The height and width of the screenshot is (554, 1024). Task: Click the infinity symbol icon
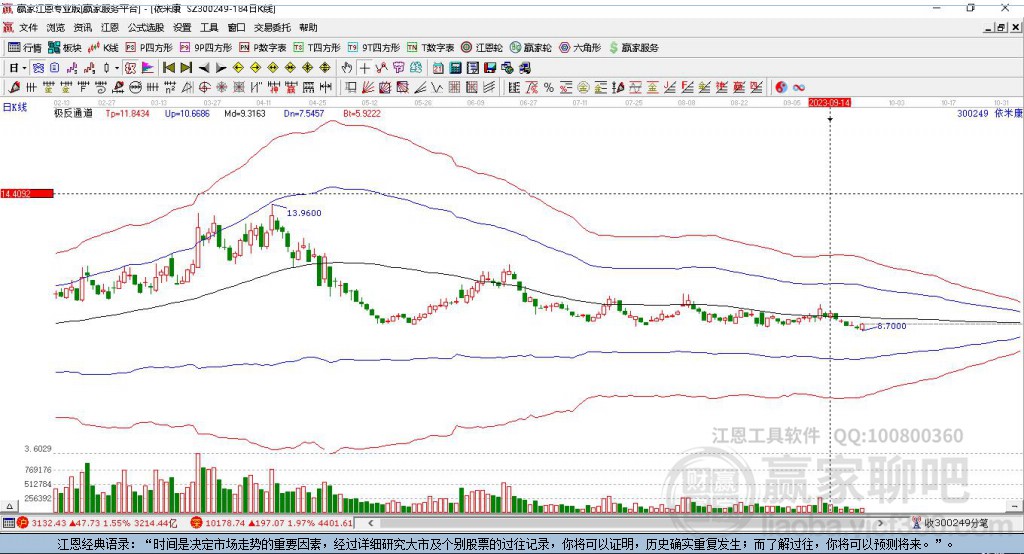pos(799,87)
